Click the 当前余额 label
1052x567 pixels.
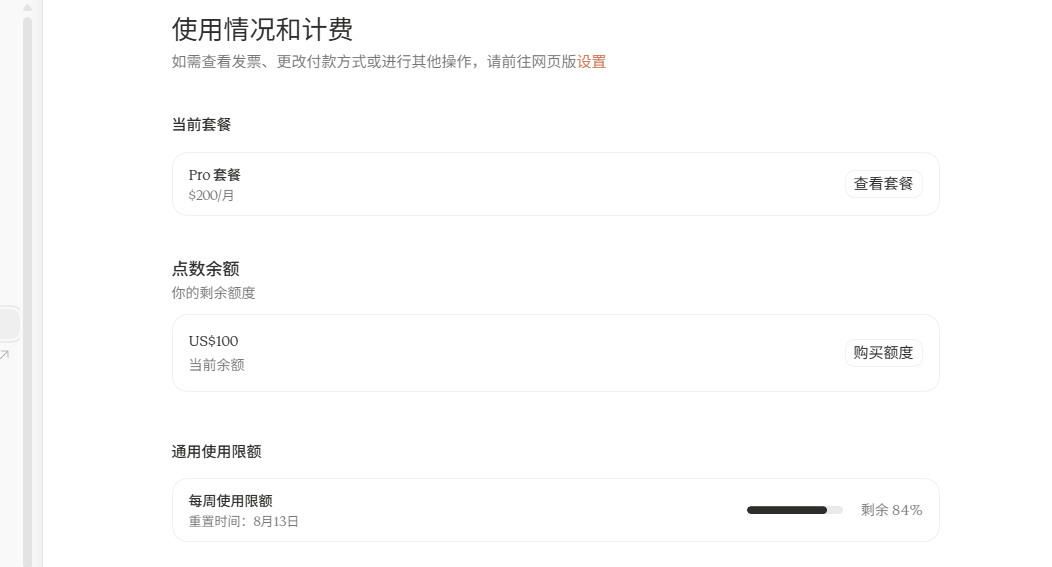coord(216,365)
